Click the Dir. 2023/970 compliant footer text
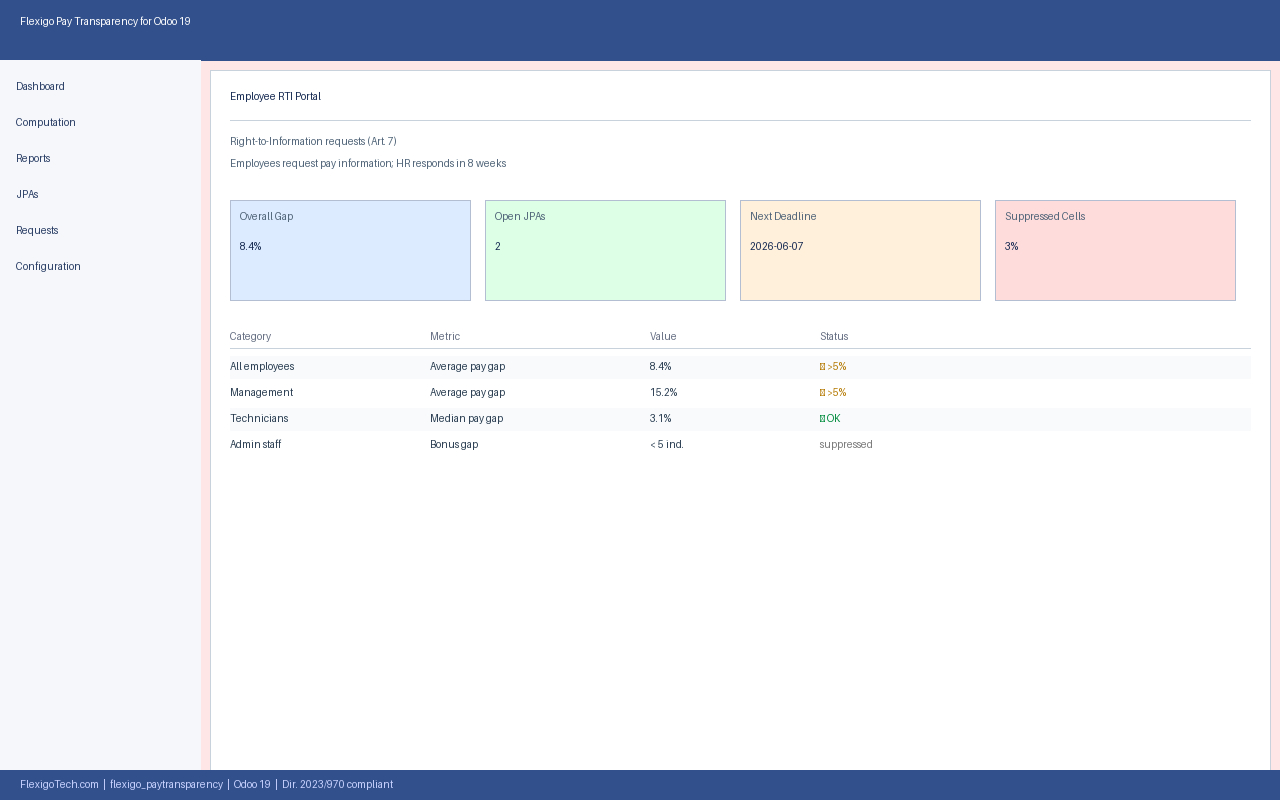The height and width of the screenshot is (800, 1280). click(337, 785)
